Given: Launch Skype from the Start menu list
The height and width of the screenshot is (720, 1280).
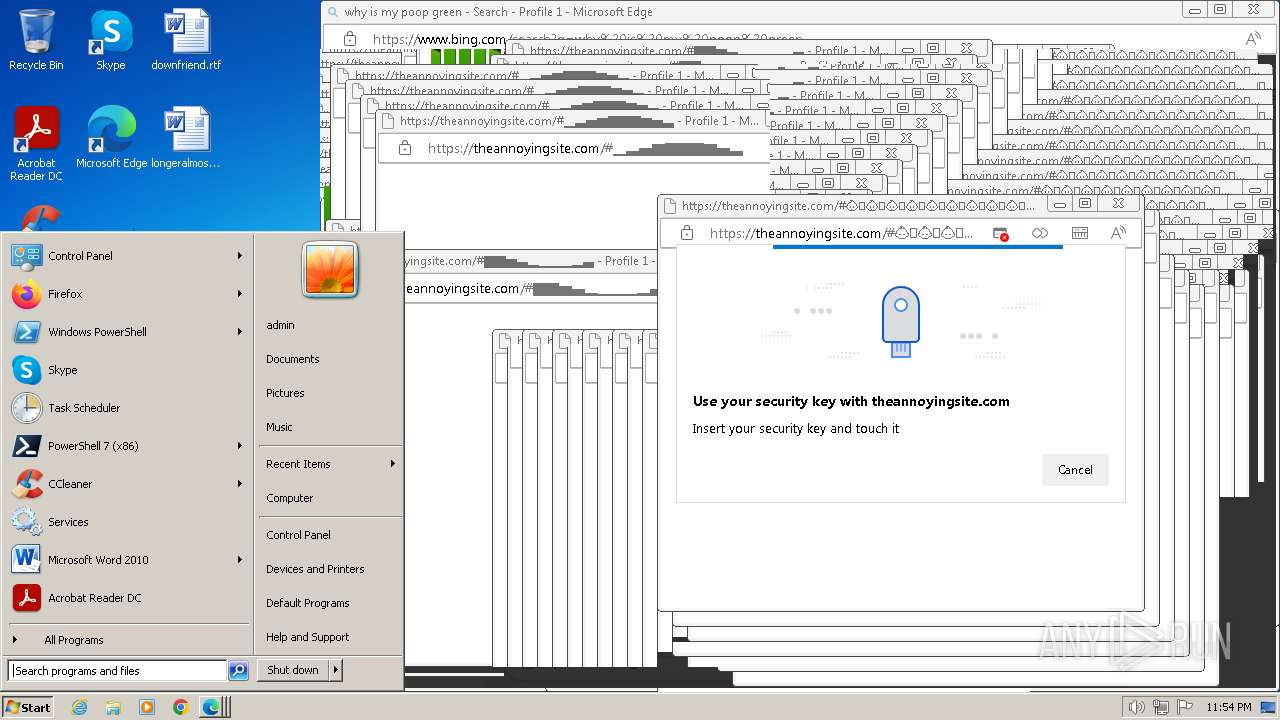Looking at the screenshot, I should click(127, 370).
